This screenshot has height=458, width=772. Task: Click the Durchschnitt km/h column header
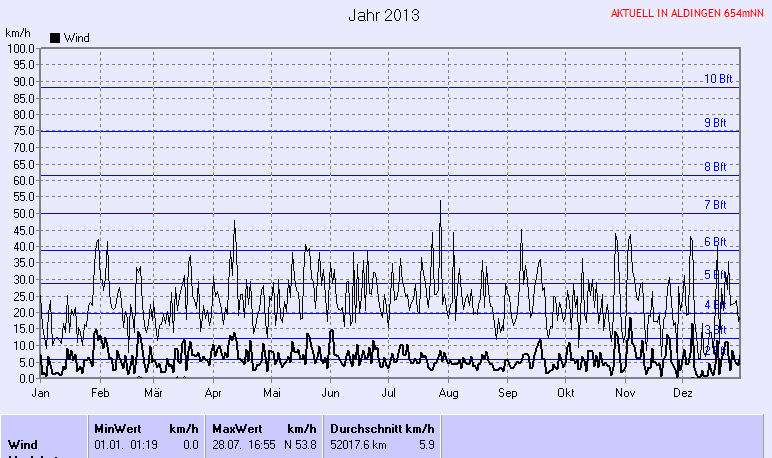coord(381,428)
